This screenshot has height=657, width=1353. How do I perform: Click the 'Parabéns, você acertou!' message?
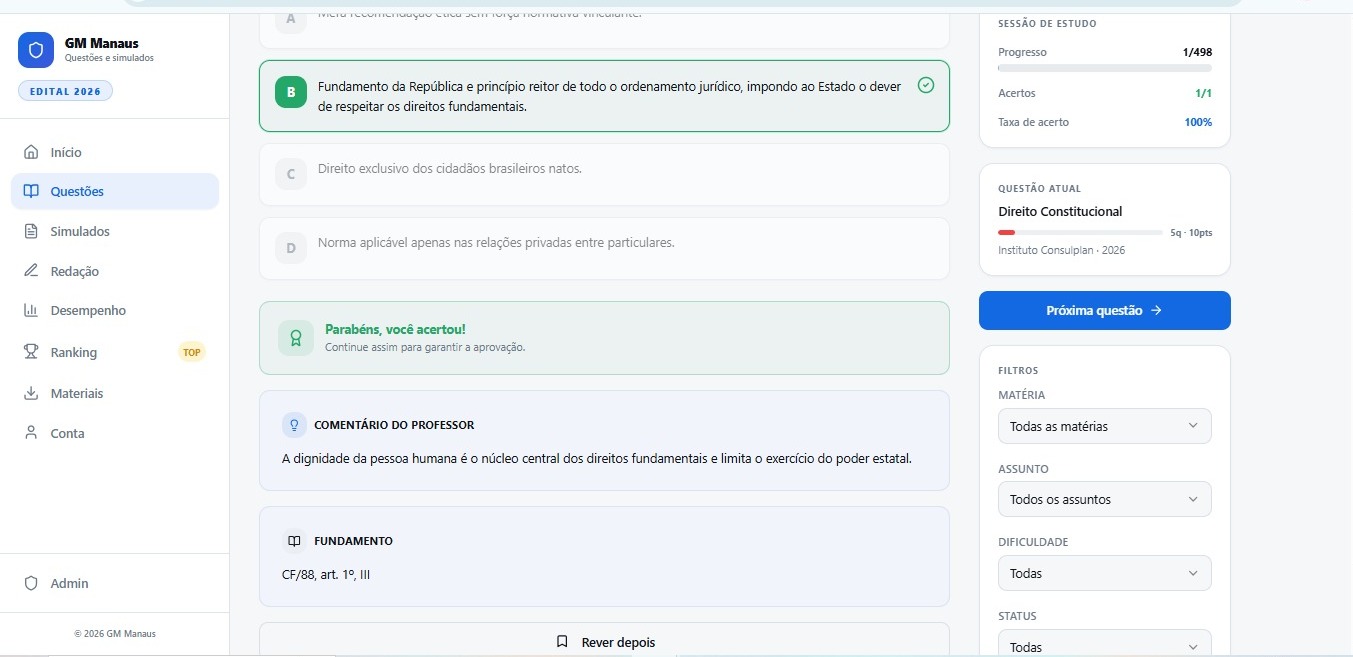pos(395,329)
